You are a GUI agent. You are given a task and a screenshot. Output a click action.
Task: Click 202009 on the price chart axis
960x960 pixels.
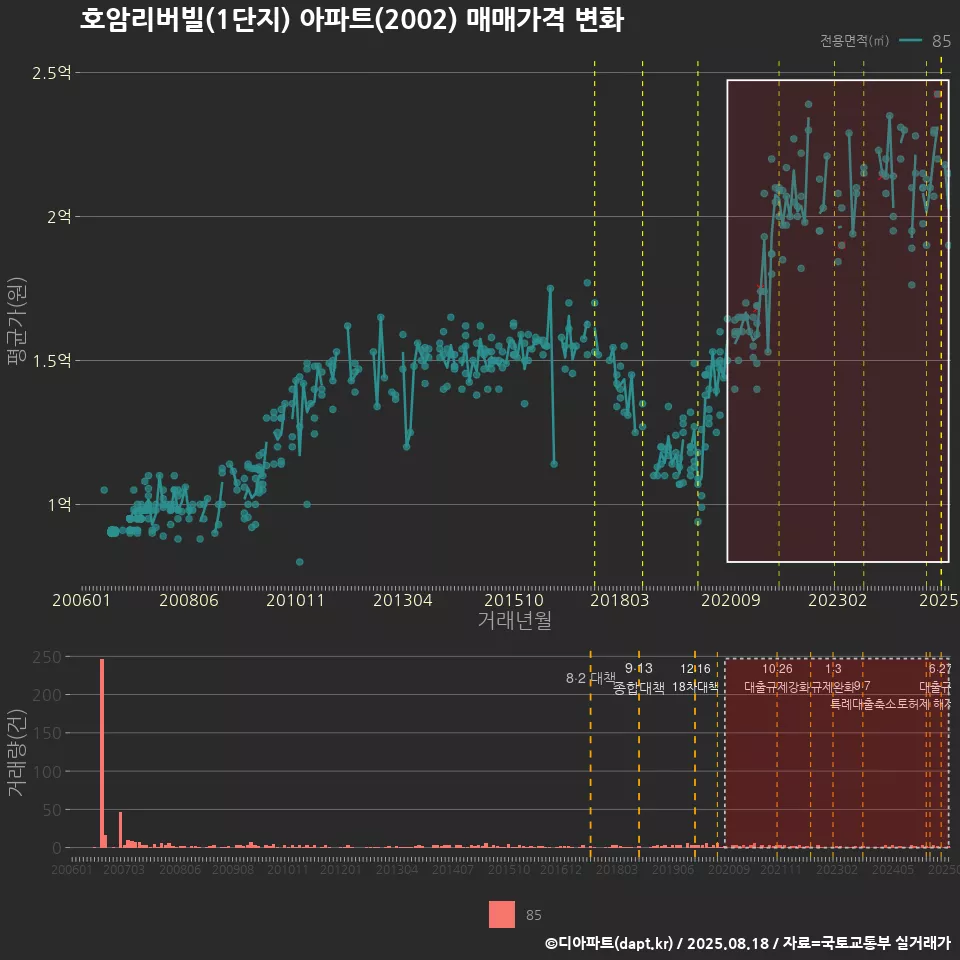(x=730, y=600)
